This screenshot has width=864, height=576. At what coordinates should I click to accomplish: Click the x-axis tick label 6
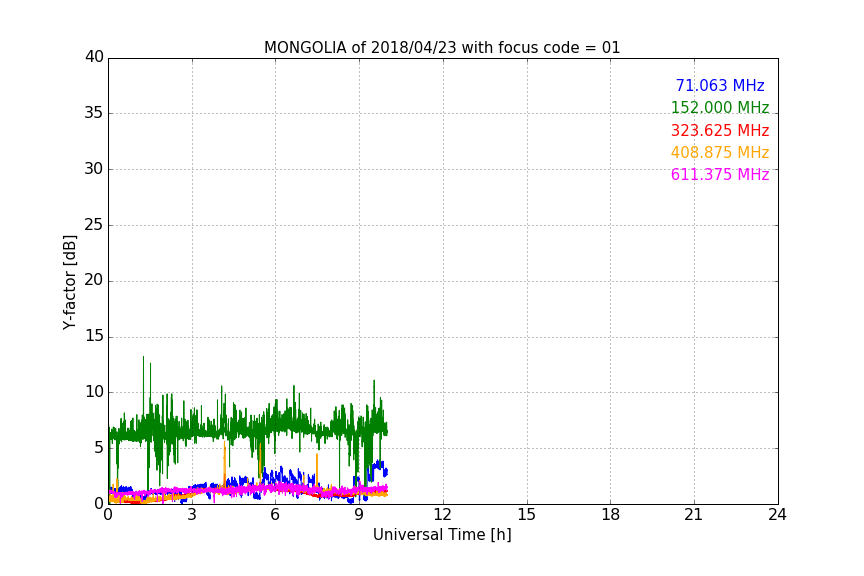pyautogui.click(x=276, y=515)
